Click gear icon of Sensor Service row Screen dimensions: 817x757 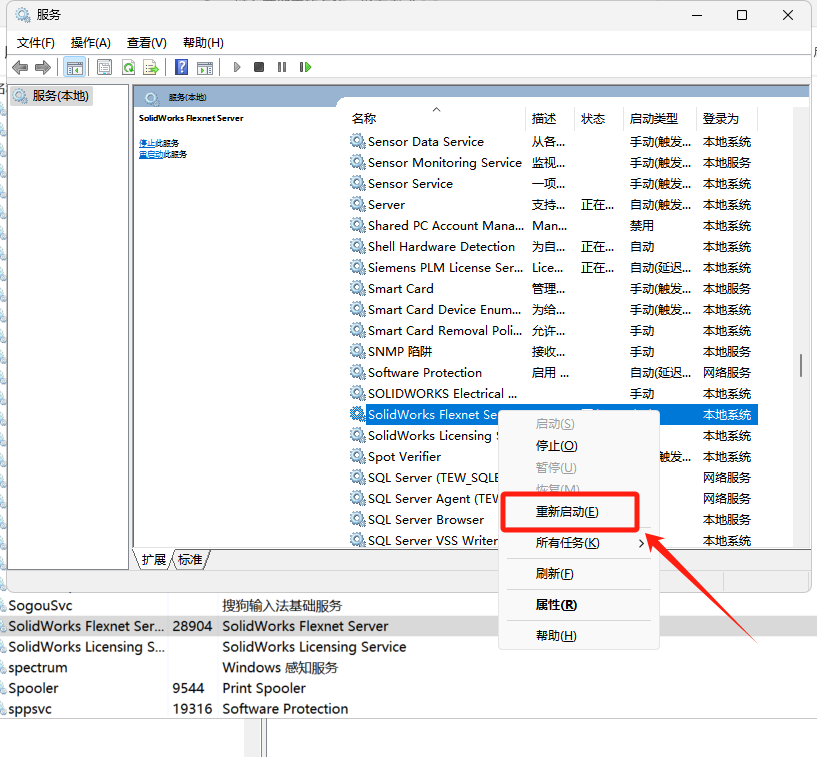357,183
